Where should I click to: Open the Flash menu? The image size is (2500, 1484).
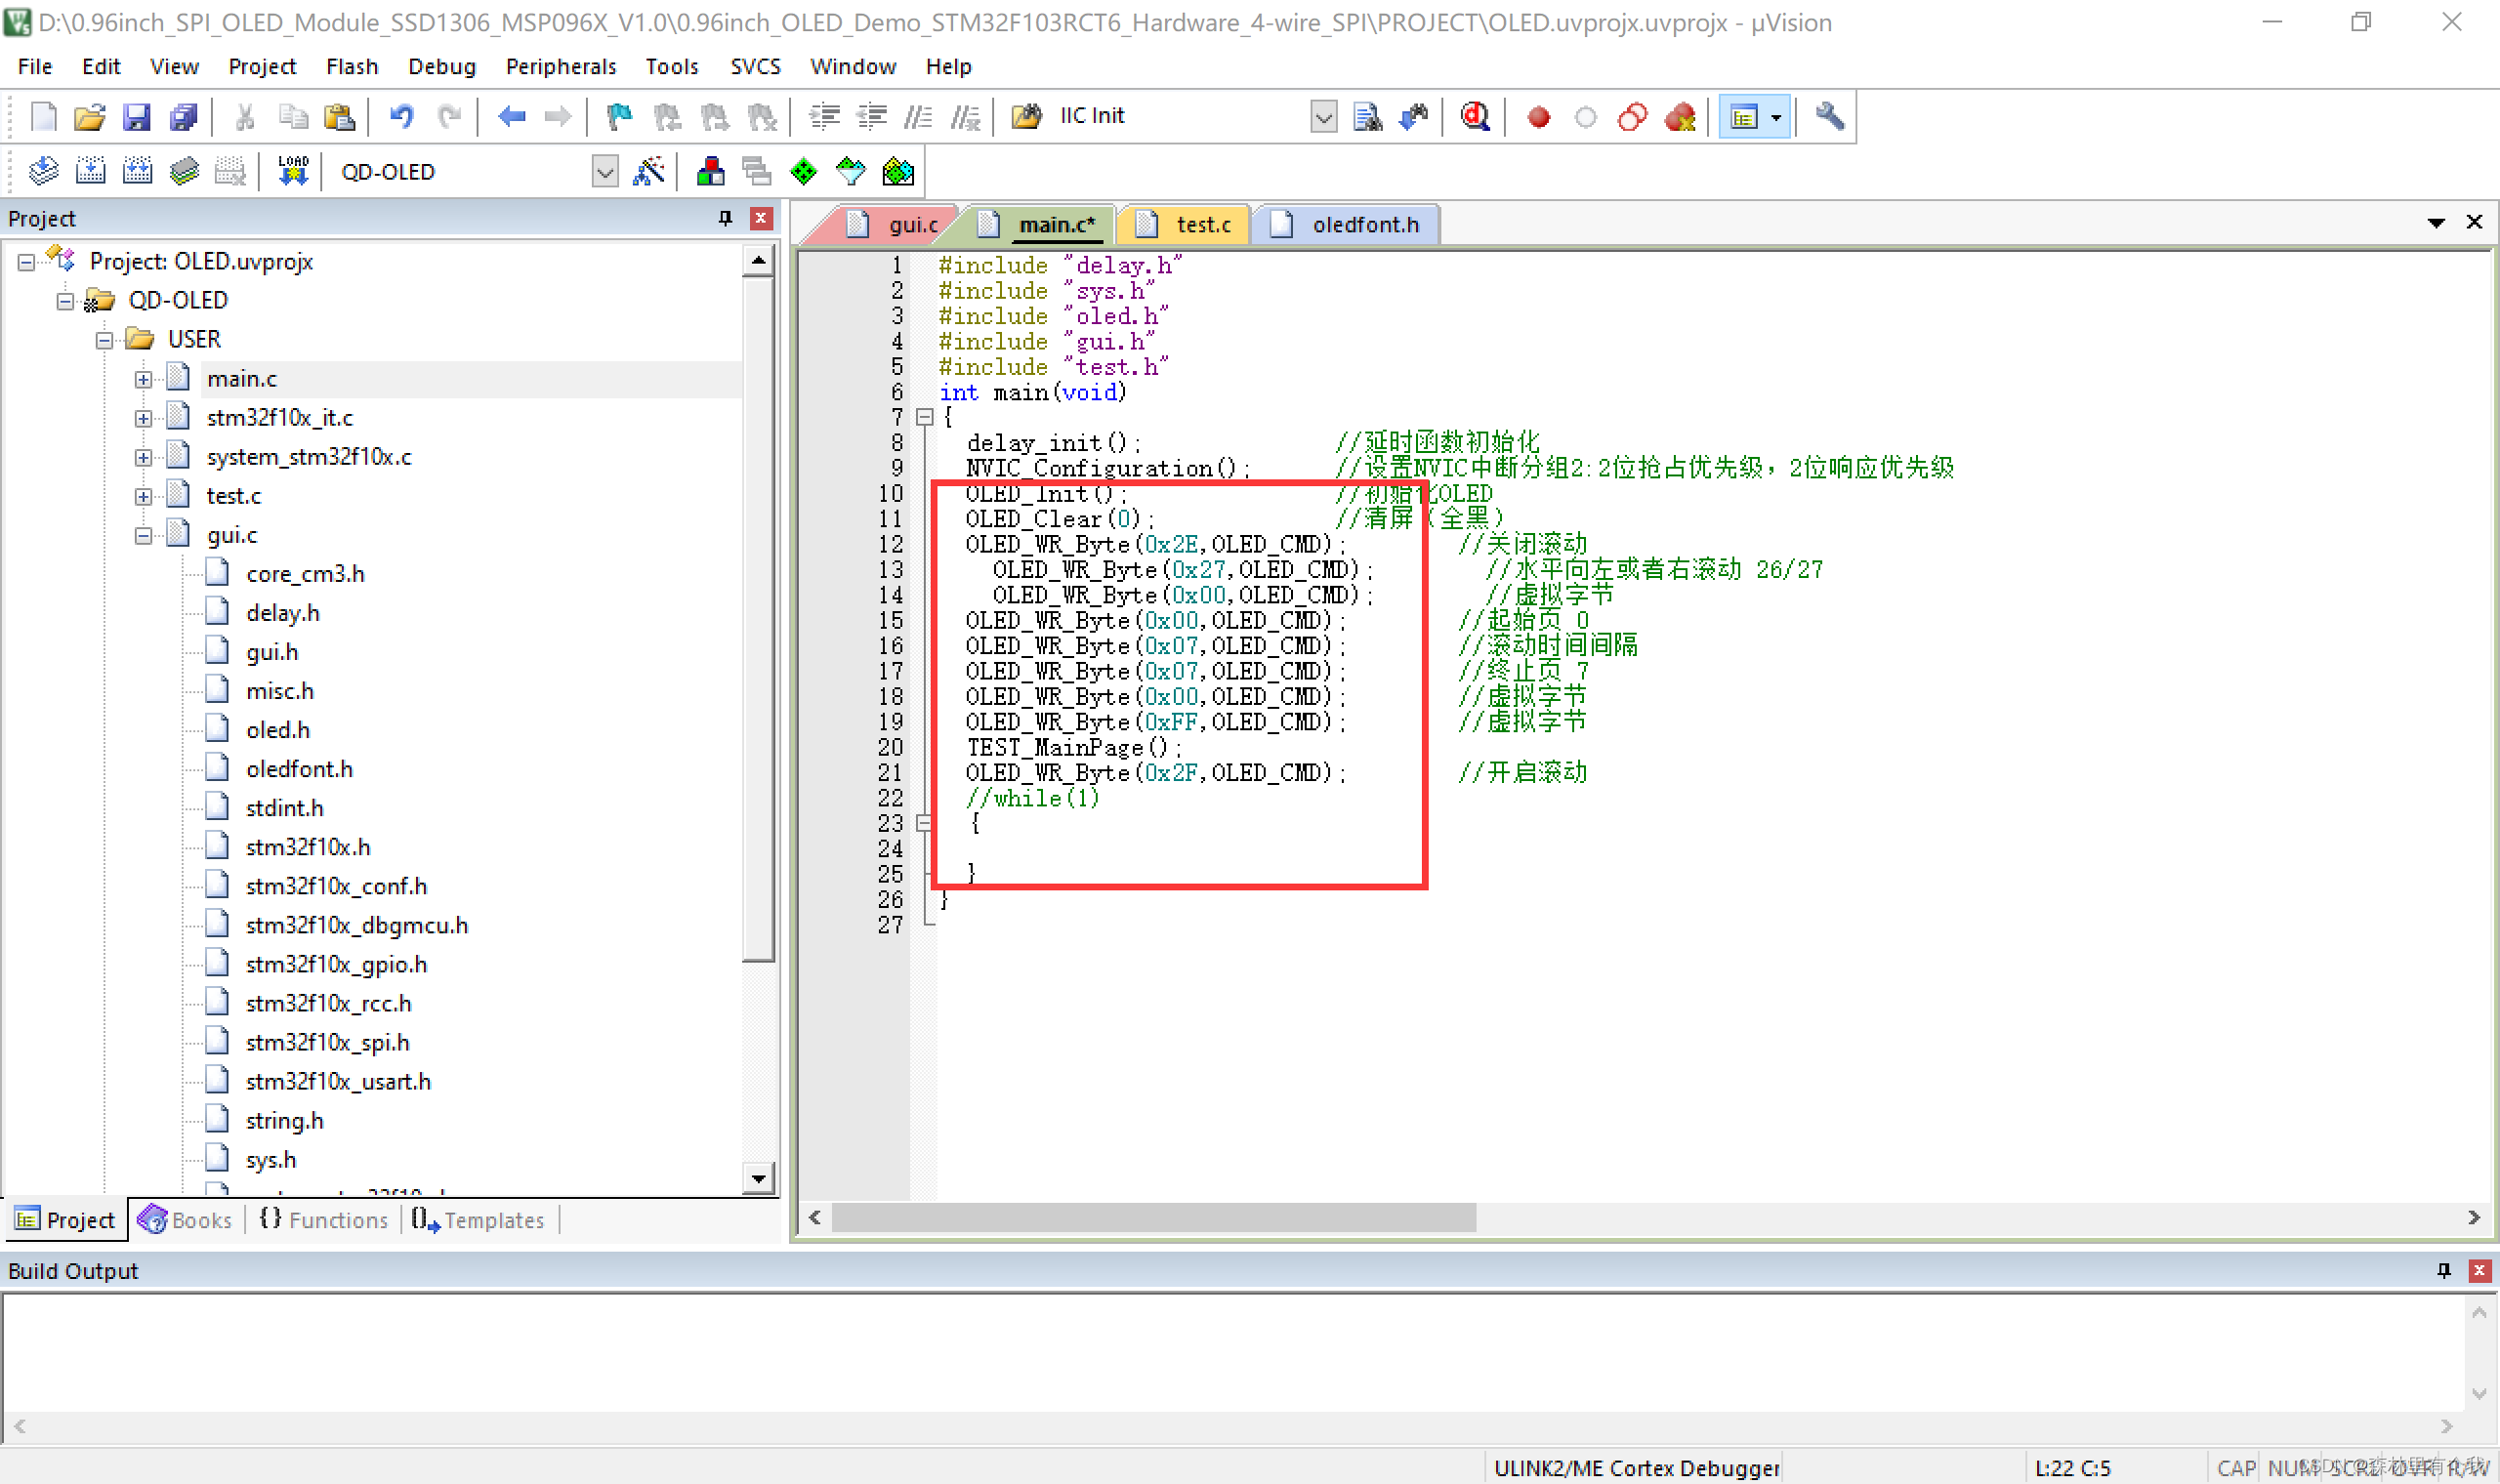point(352,66)
